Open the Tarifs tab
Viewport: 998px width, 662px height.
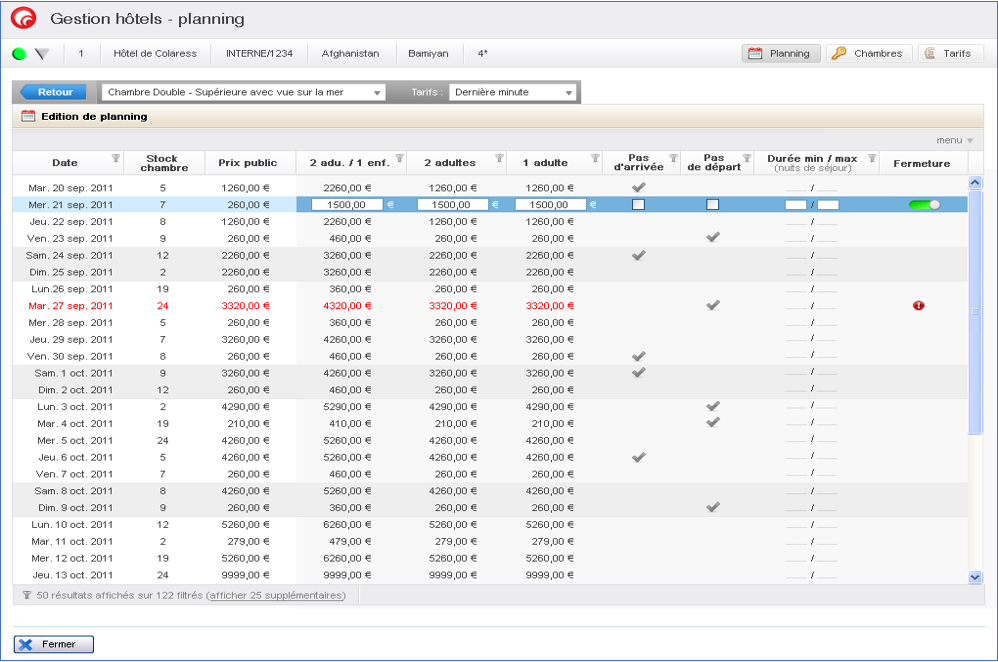point(949,54)
